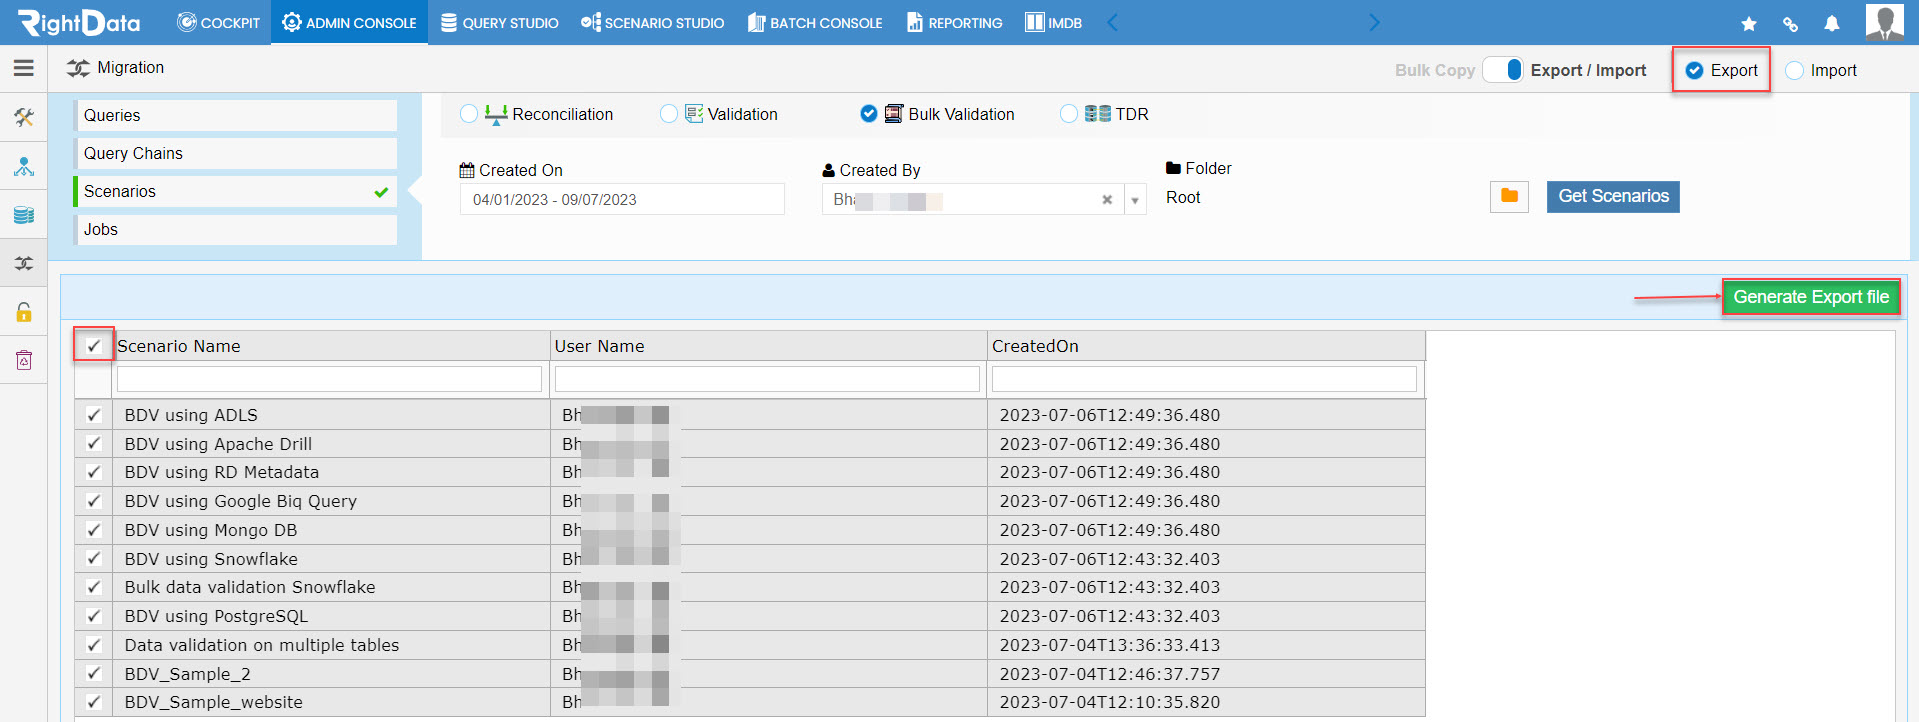Clear the Created By selection

[x=1107, y=200]
